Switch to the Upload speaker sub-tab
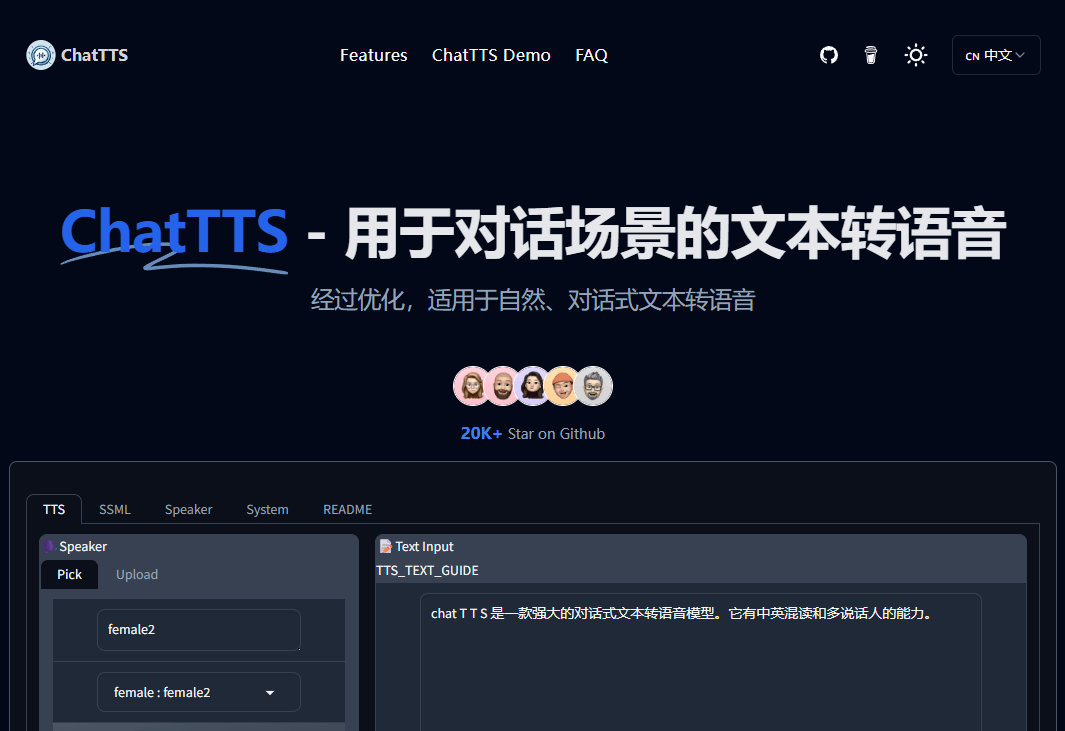 (137, 575)
